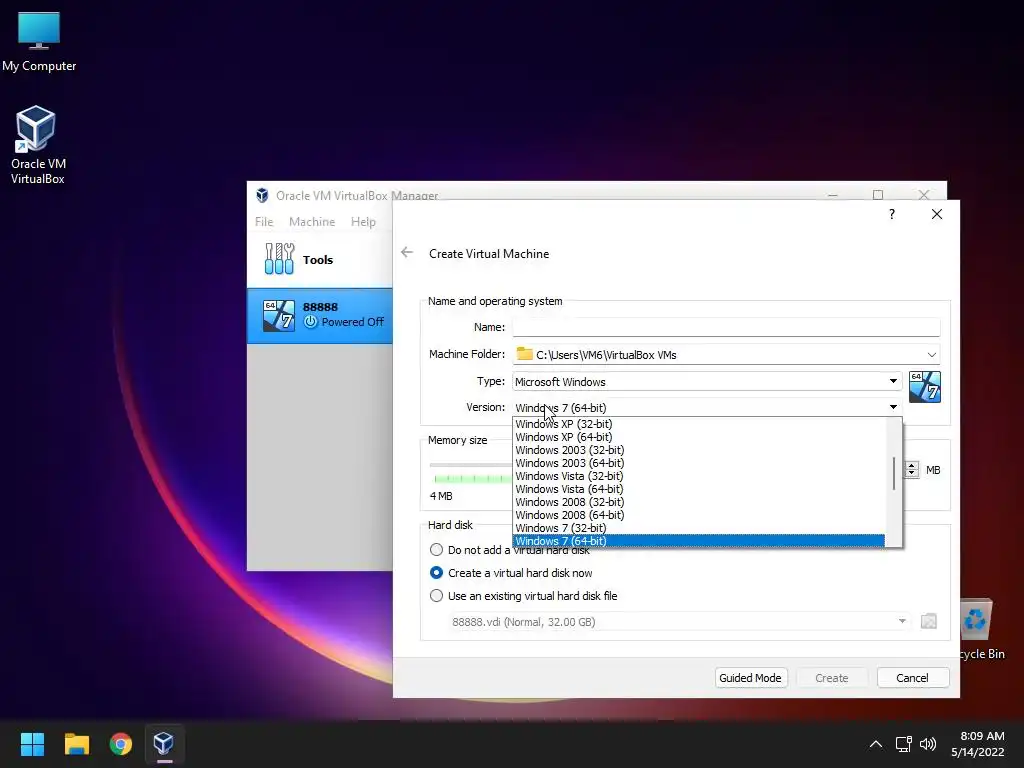Click VirtualBox taskbar icon
Screen dimensions: 1024x768
tap(164, 744)
